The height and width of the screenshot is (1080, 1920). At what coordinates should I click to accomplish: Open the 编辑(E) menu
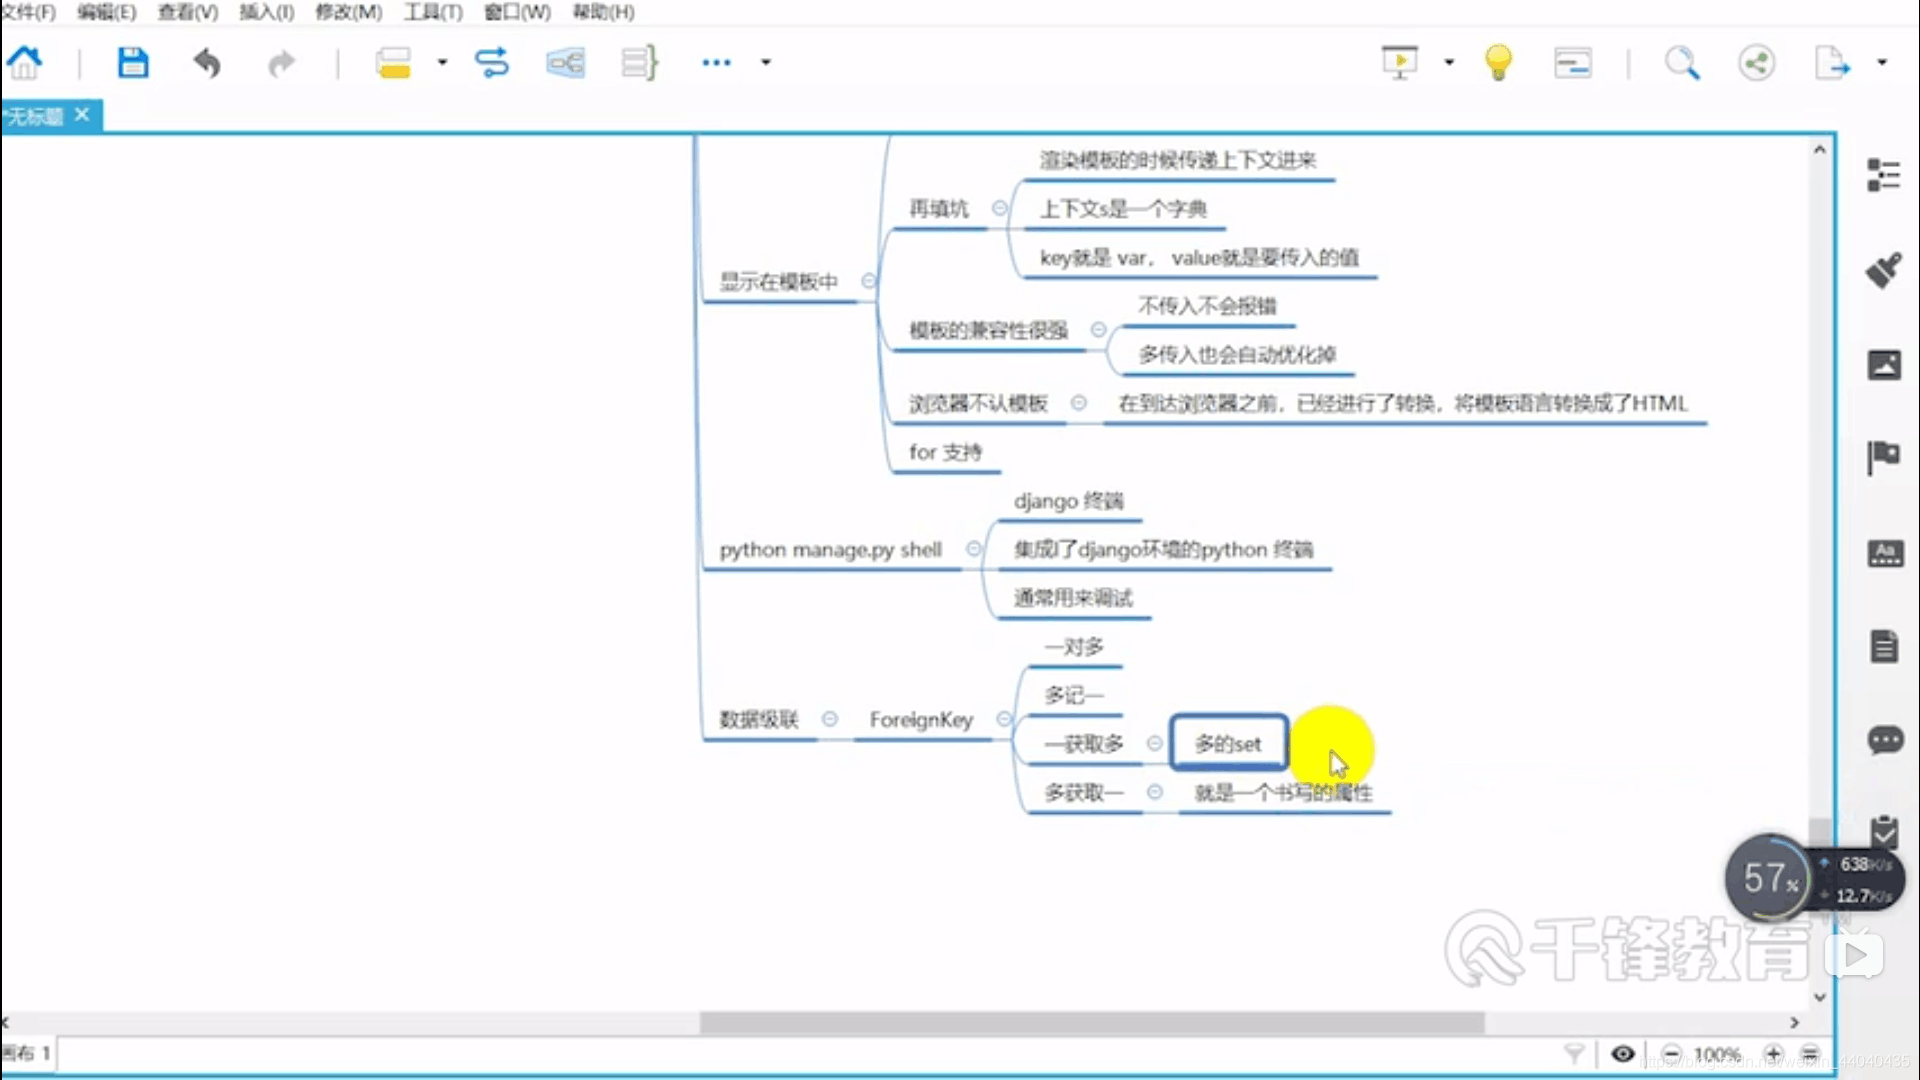point(106,12)
